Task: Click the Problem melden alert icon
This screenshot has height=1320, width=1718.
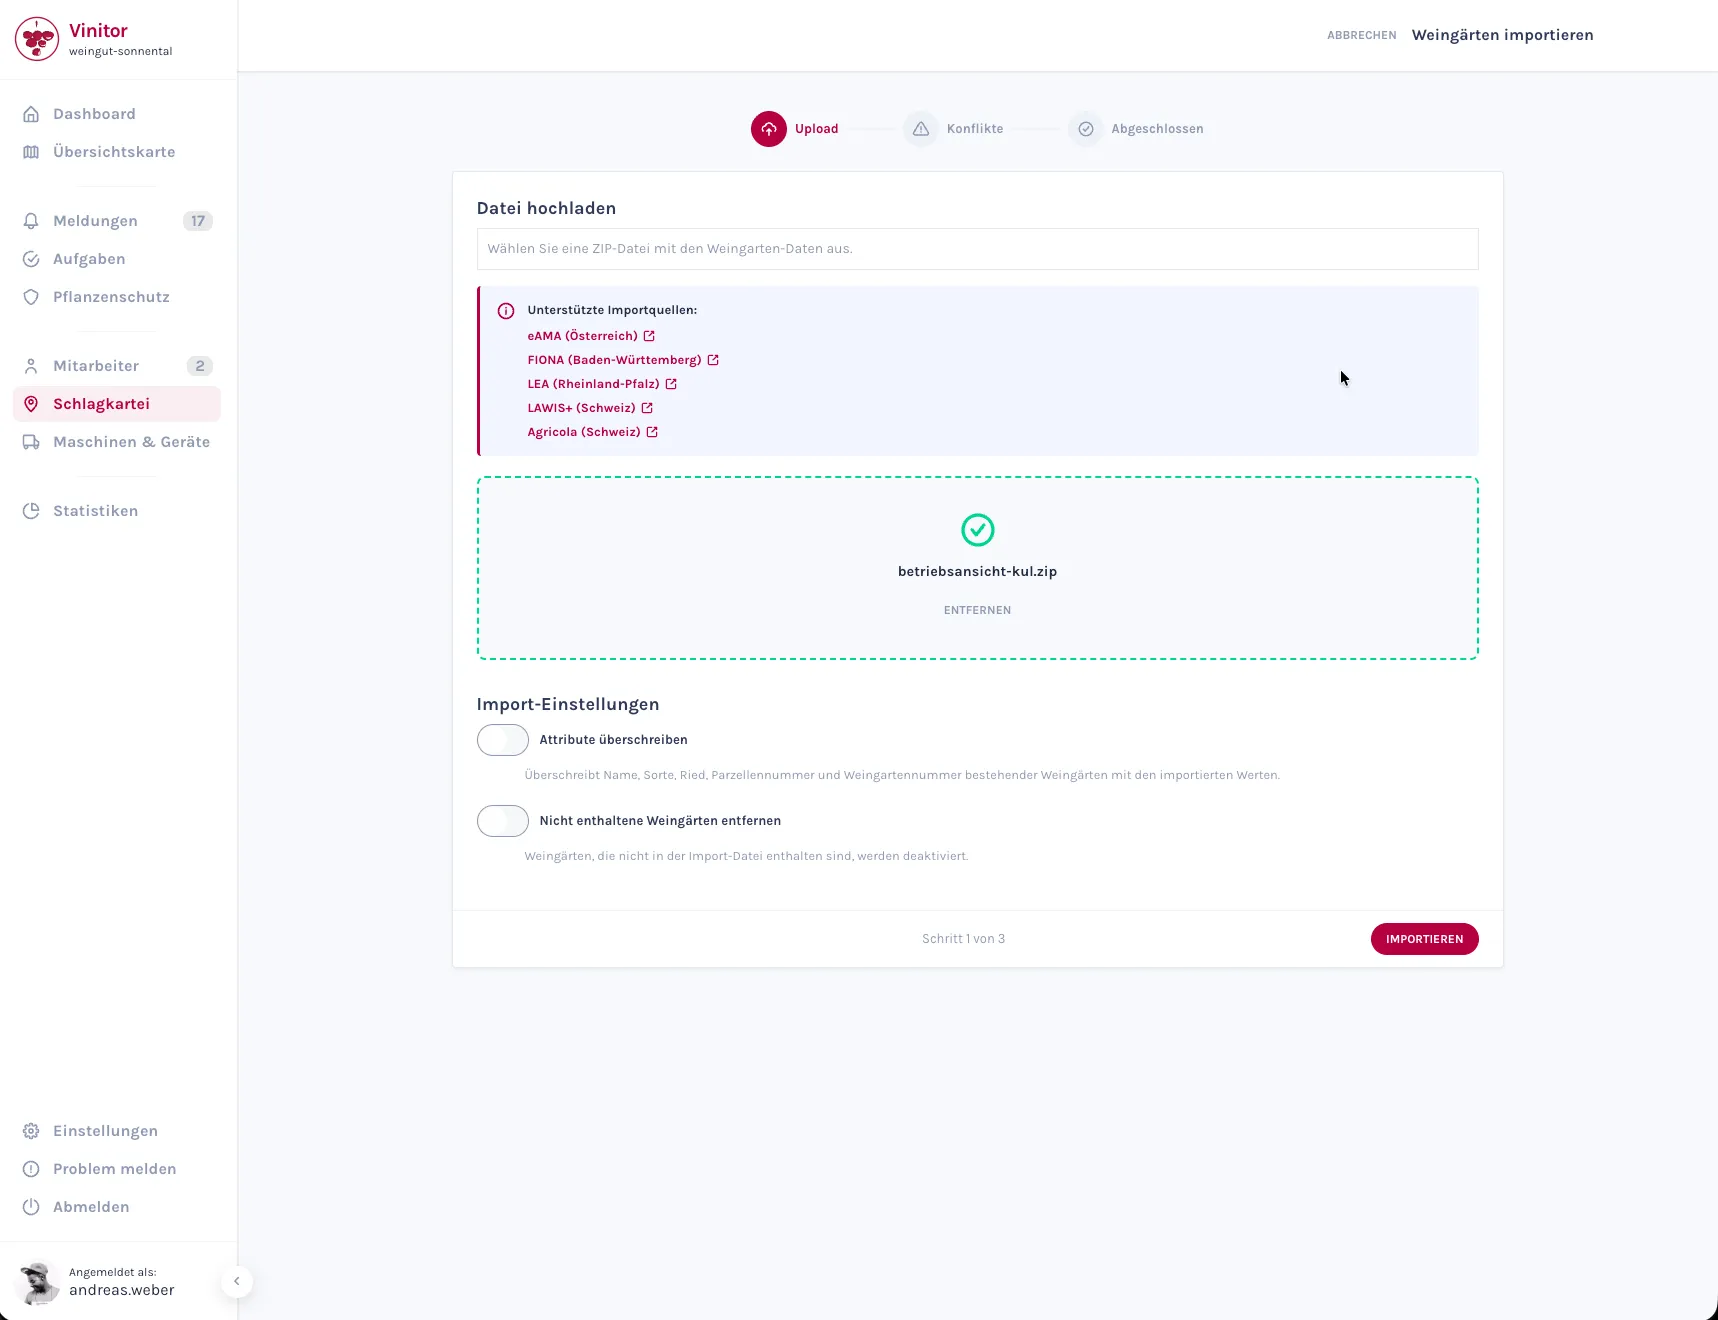Action: click(31, 1169)
